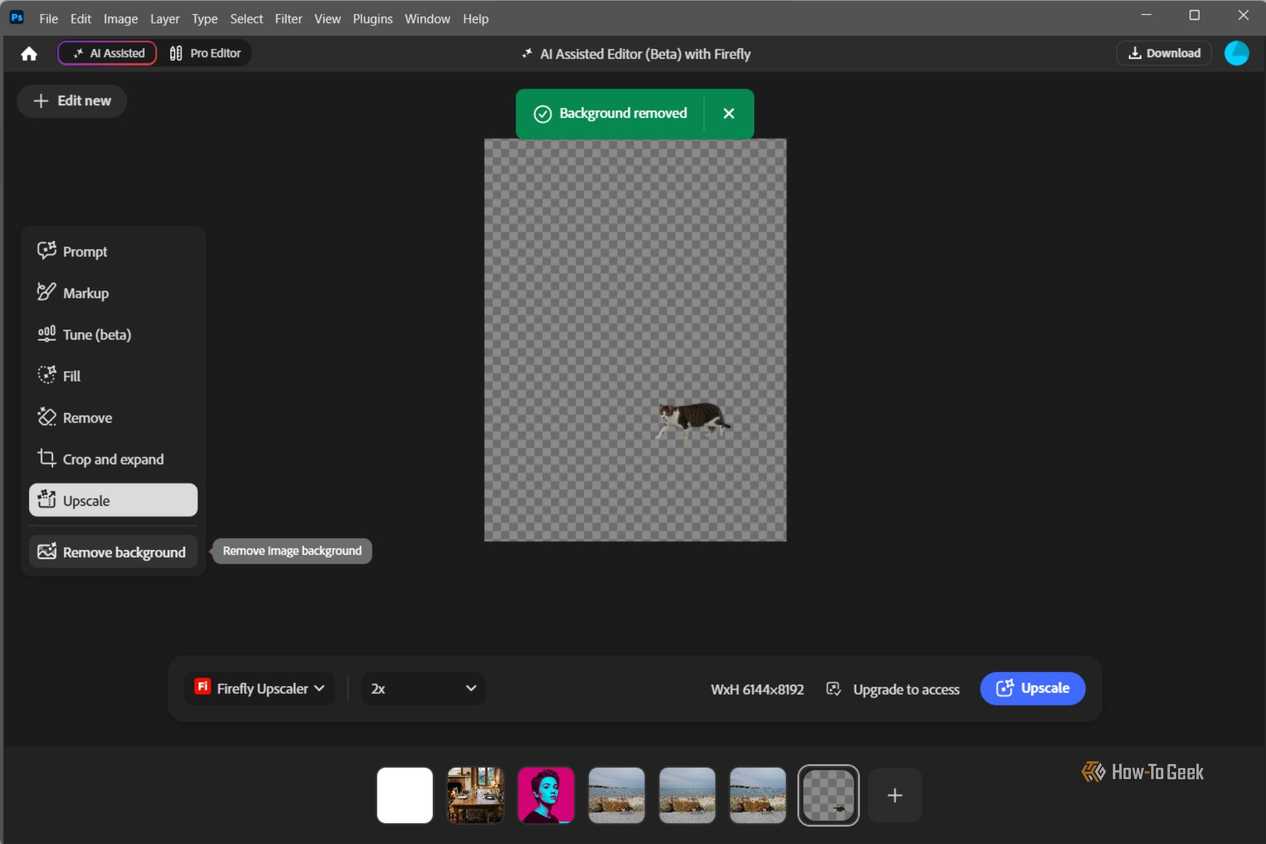
Task: Dismiss the Background removed notification
Action: coord(729,114)
